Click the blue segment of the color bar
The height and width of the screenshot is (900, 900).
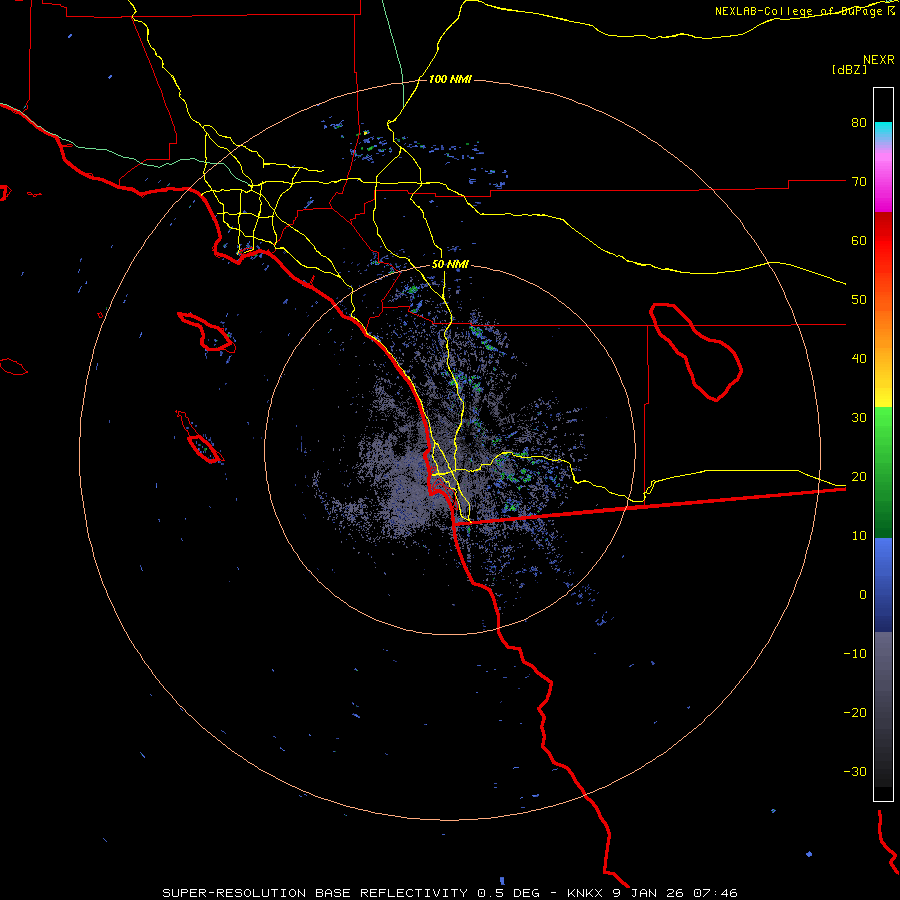click(883, 585)
